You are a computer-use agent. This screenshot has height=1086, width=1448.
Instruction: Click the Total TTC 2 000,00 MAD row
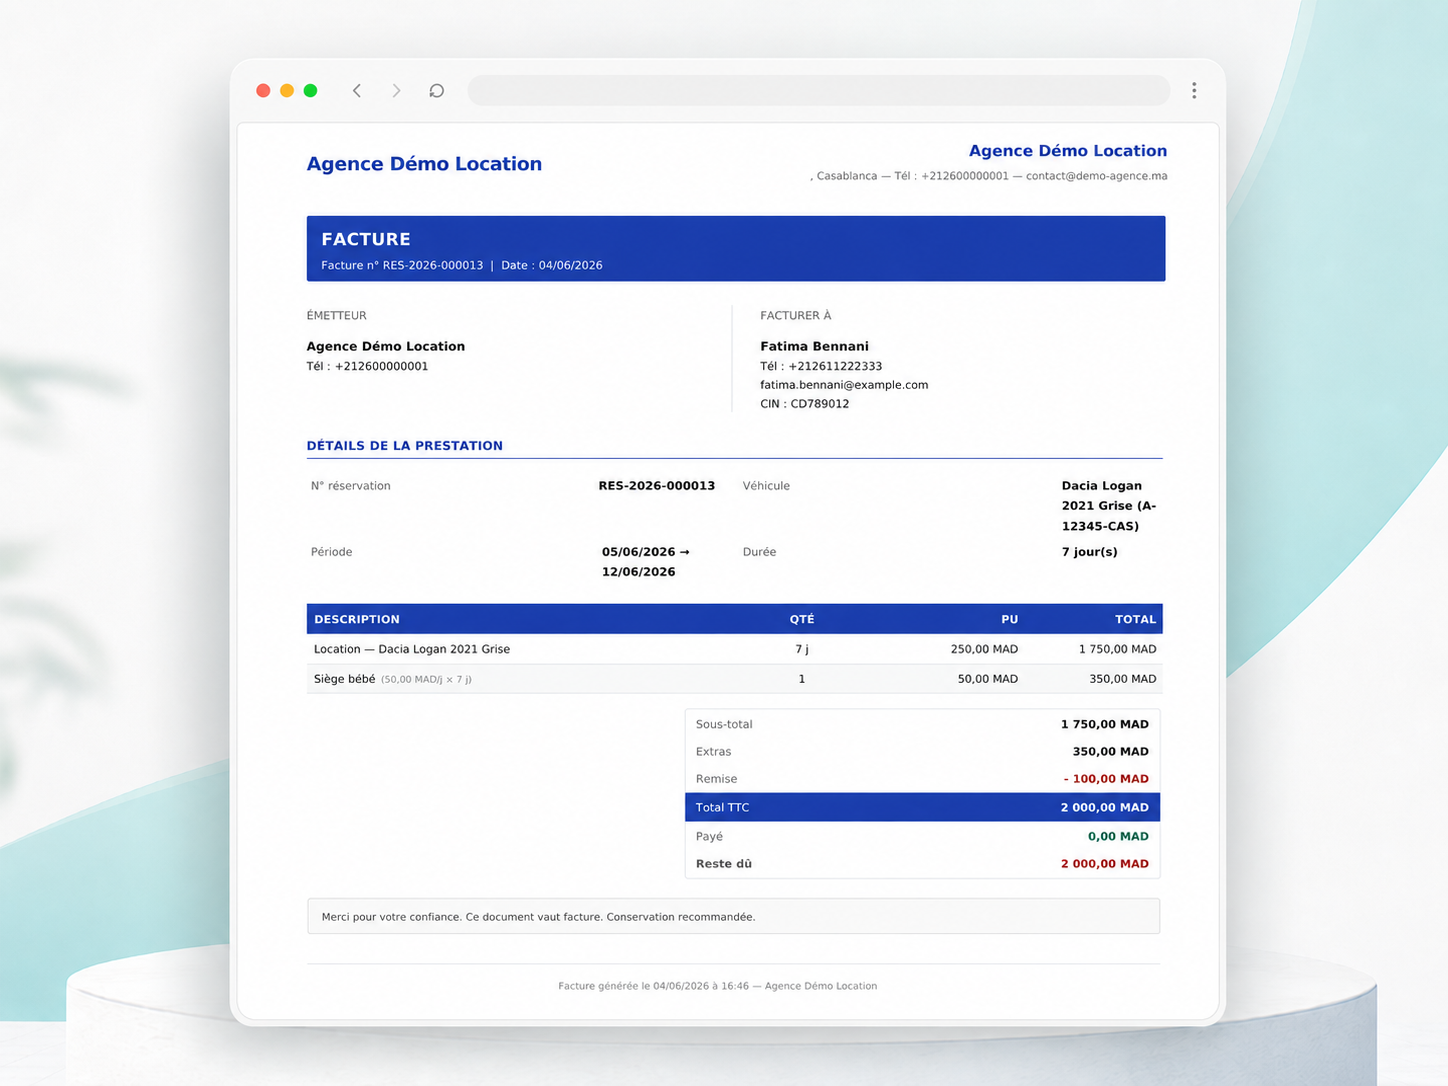click(922, 808)
